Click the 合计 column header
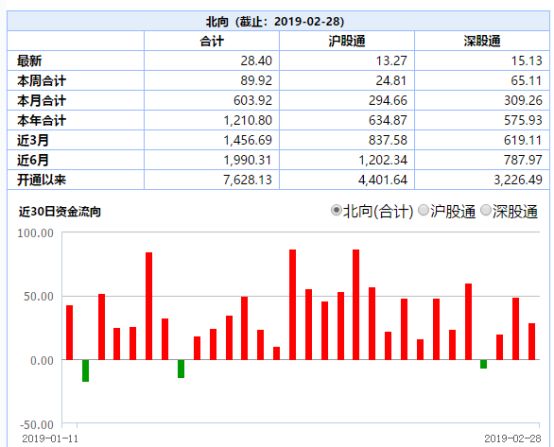This screenshot has height=447, width=554. pos(212,41)
